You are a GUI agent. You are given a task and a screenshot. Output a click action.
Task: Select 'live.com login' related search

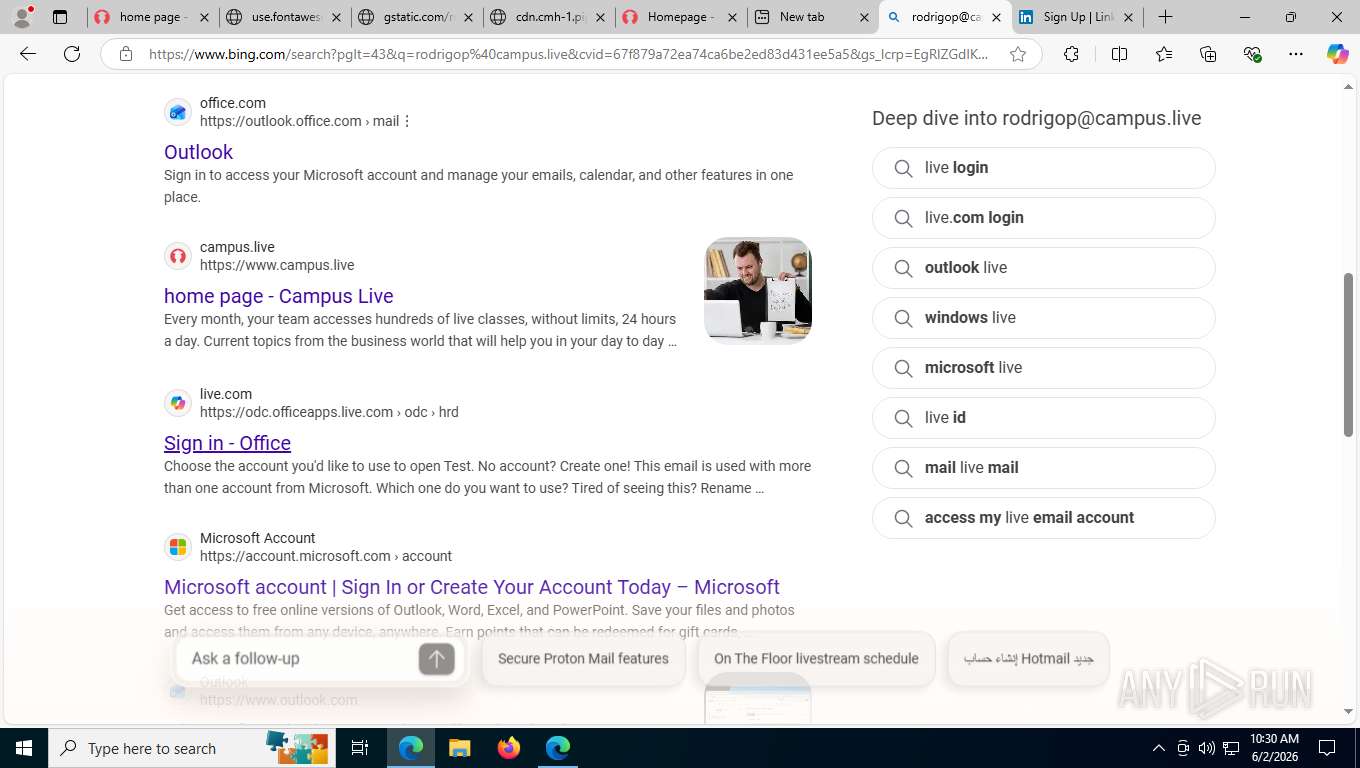coord(1043,218)
